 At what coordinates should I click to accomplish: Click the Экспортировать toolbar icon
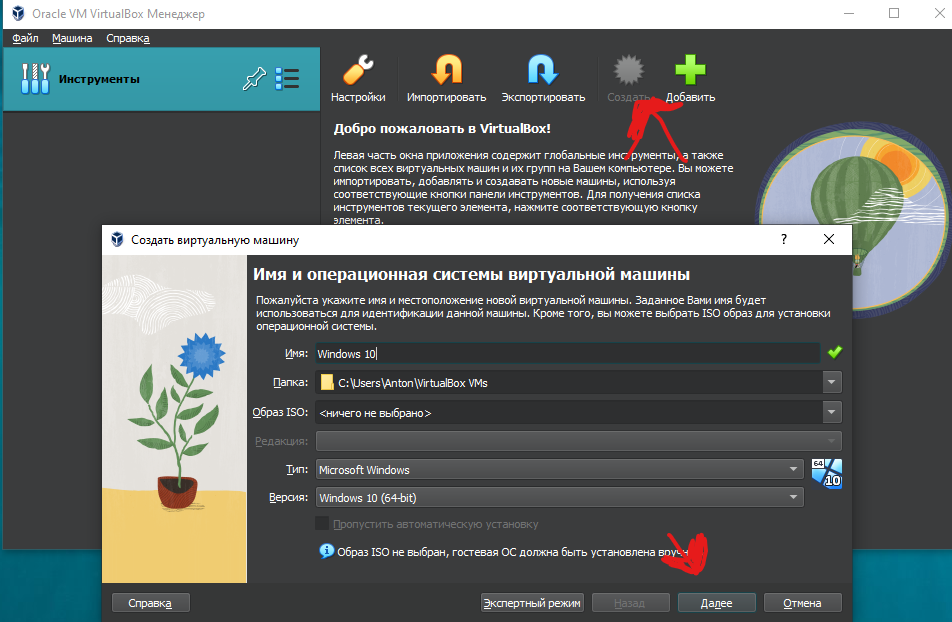542,70
